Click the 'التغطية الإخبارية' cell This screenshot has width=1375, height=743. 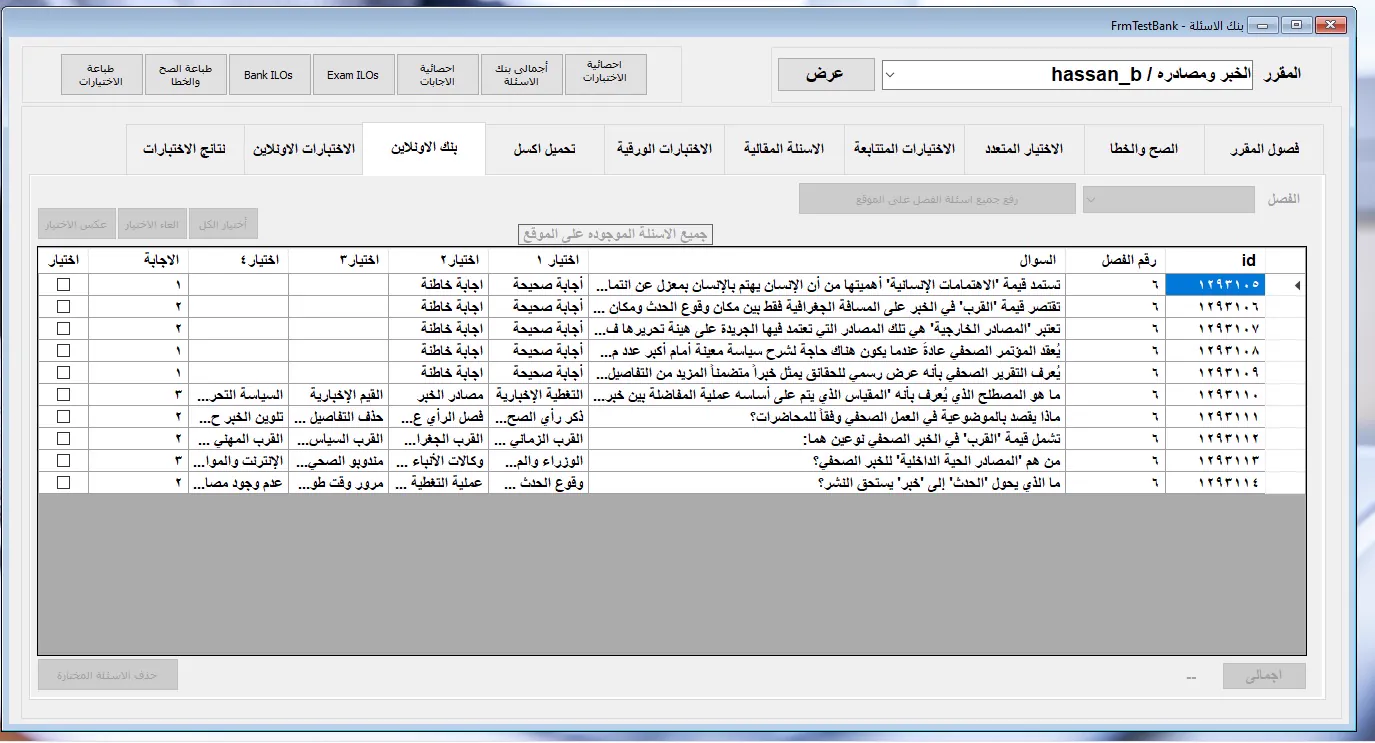[x=539, y=395]
